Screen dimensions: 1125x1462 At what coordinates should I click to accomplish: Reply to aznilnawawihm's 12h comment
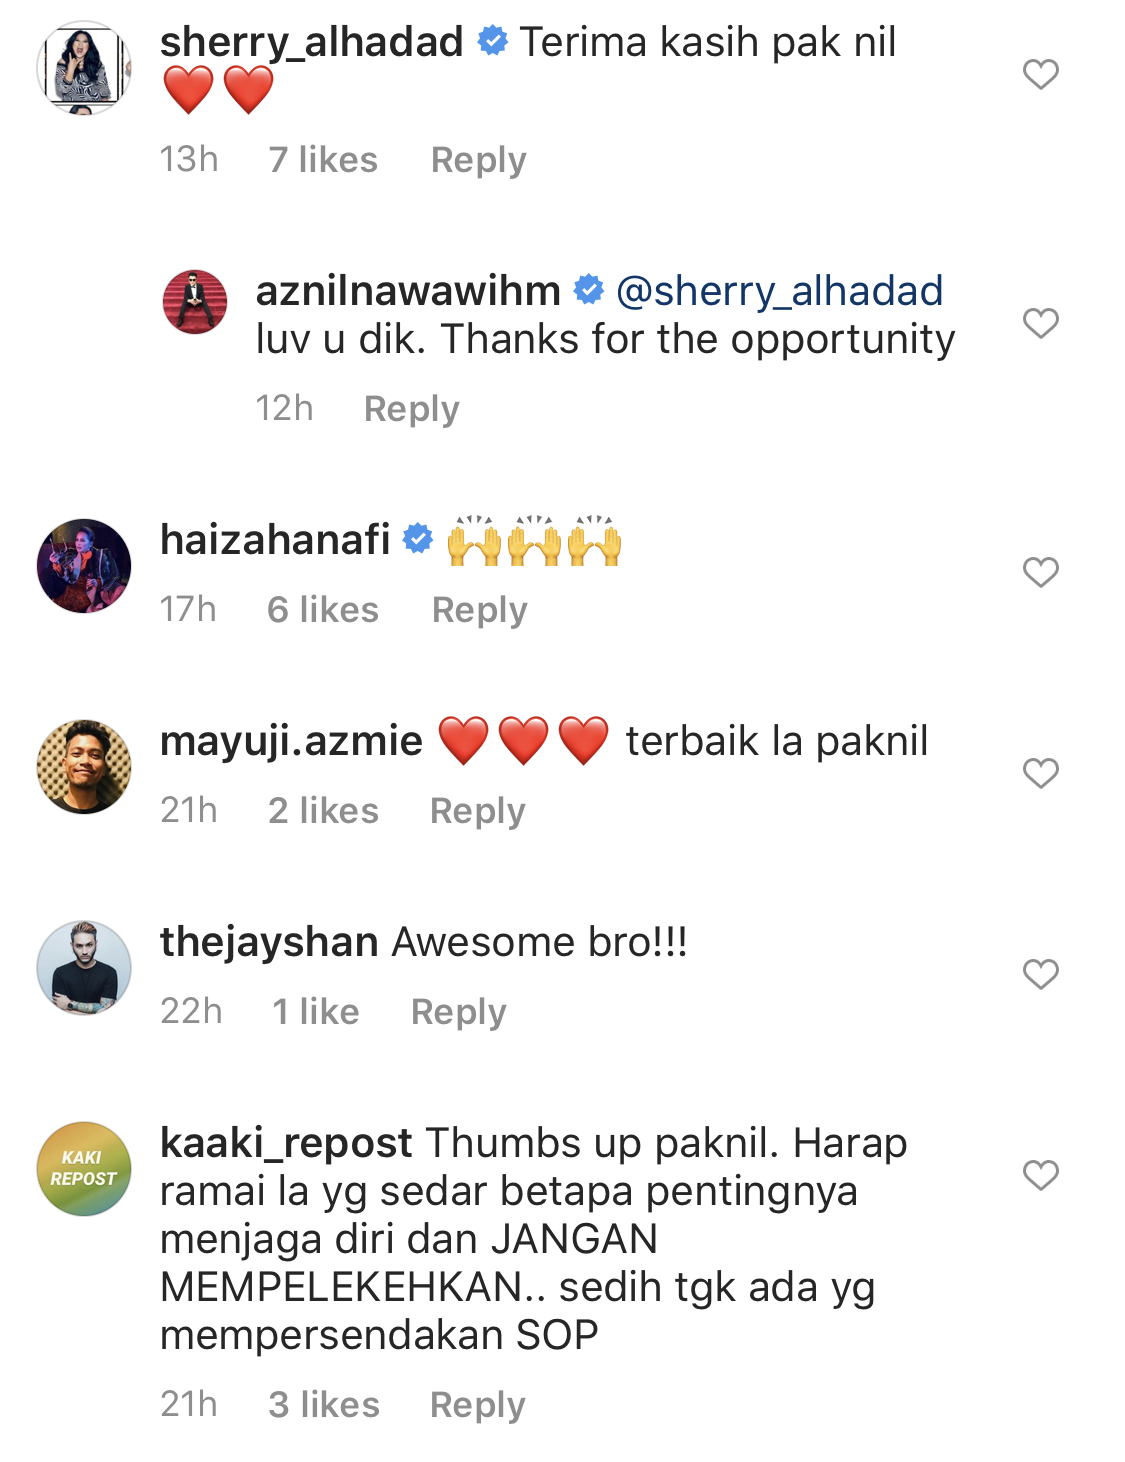tap(411, 409)
